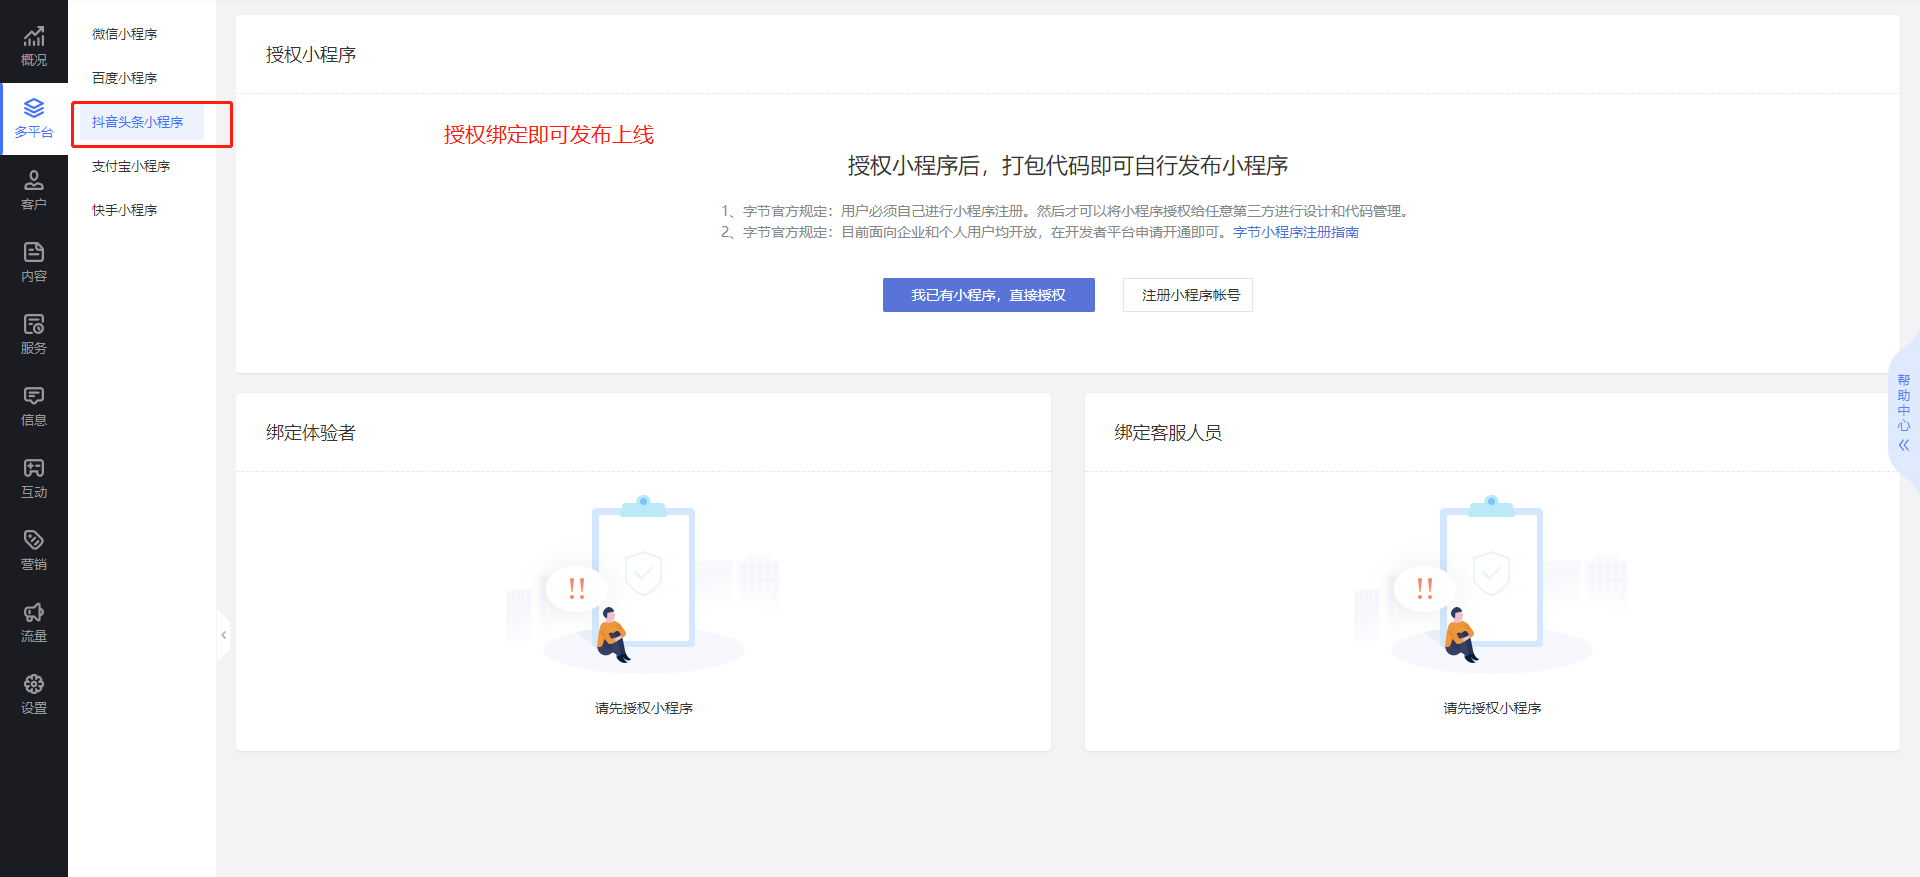Switch to 微信小程序 menu item
1920x877 pixels.
click(x=125, y=34)
